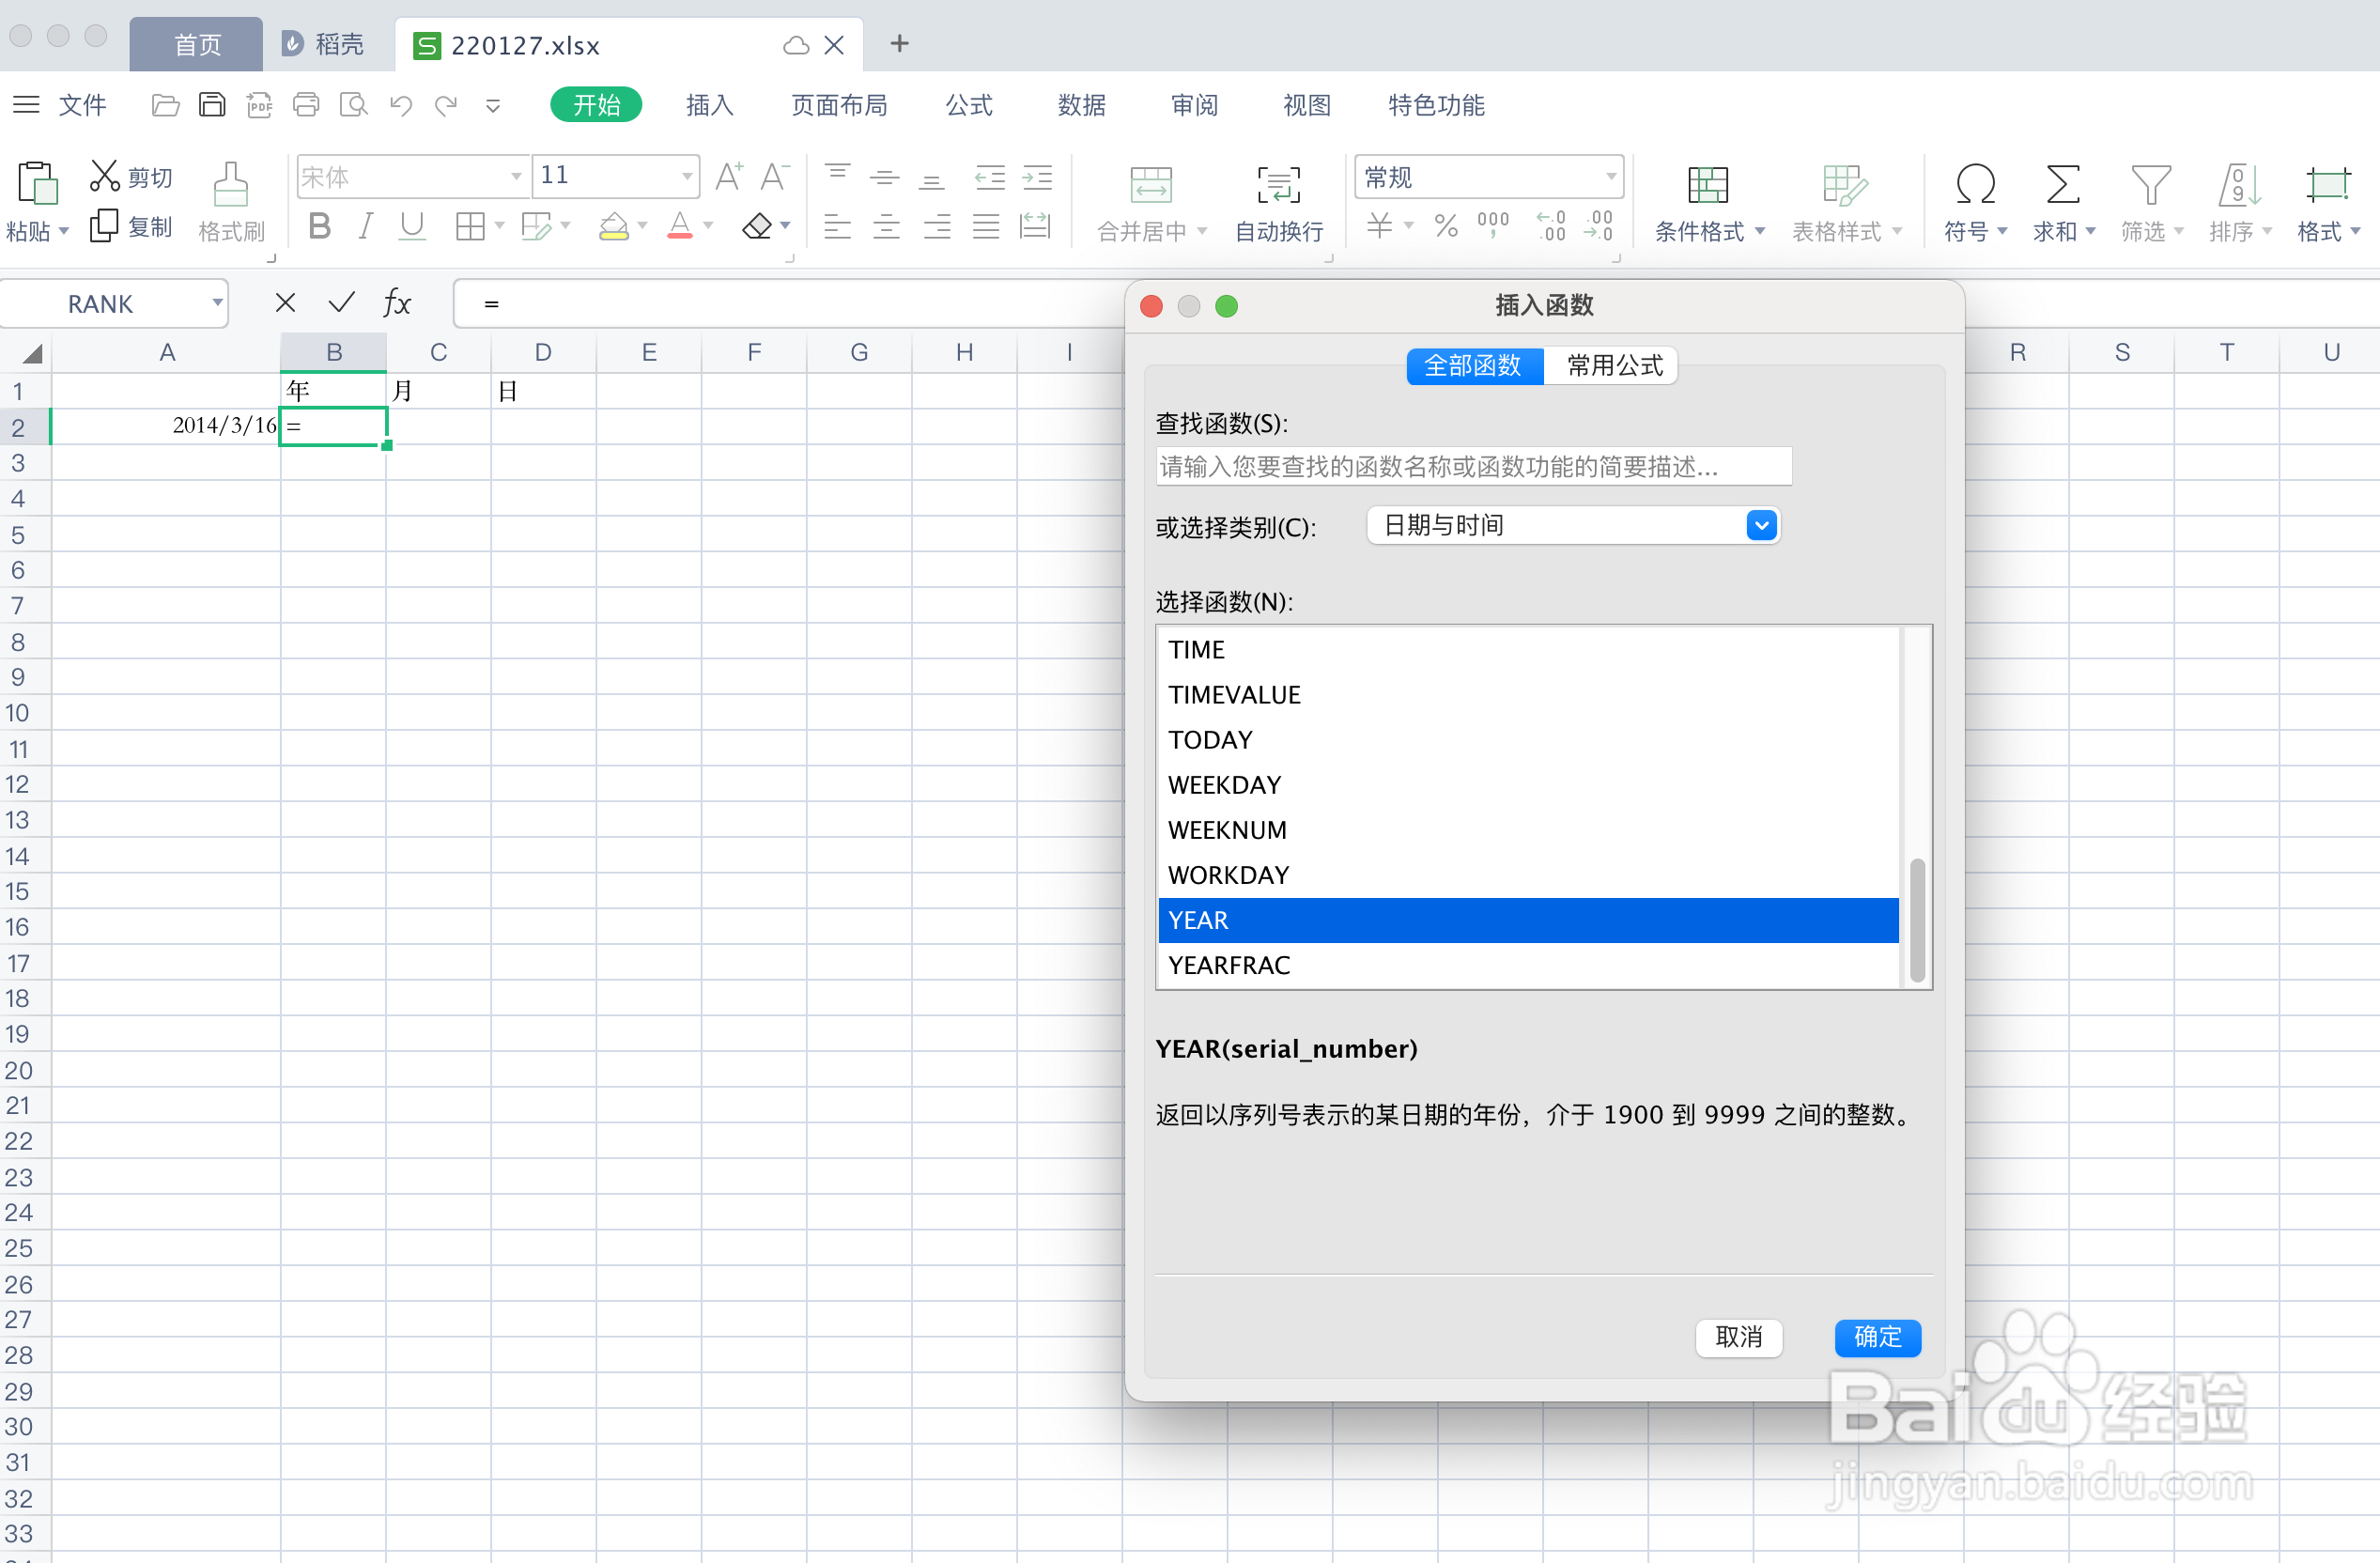Expand the function category dropdown
This screenshot has width=2380, height=1563.
coord(1761,525)
